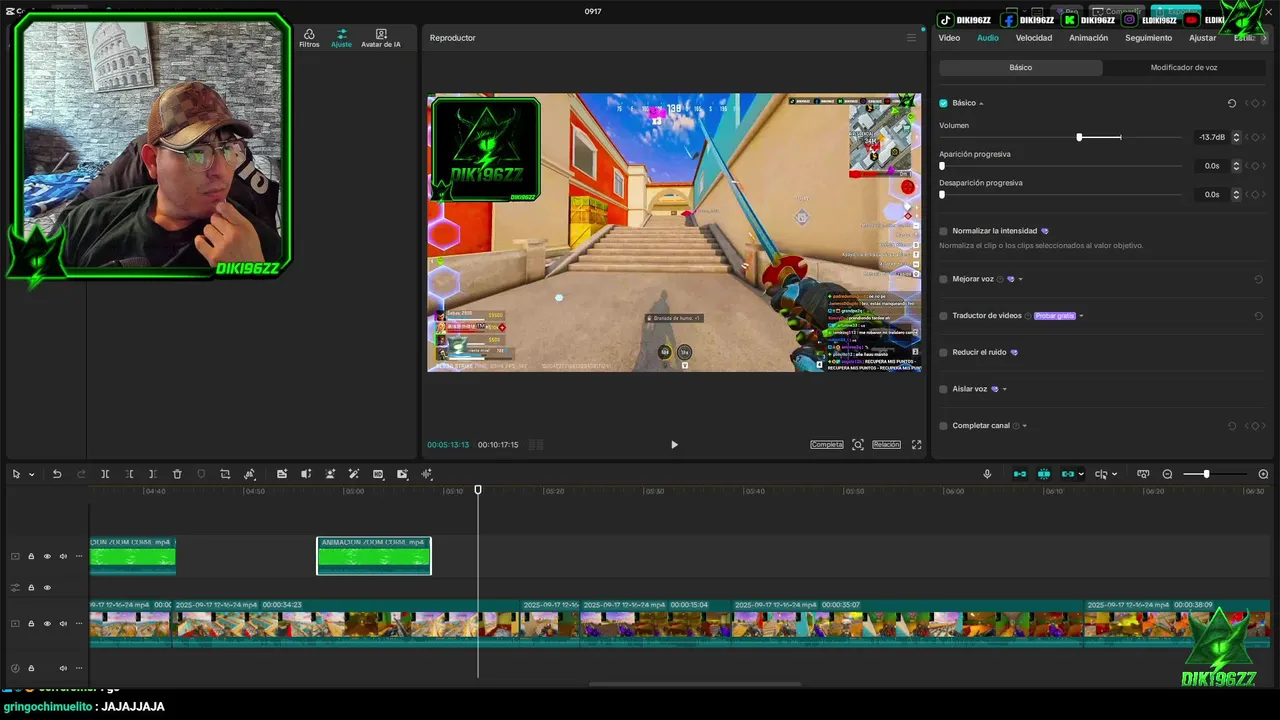This screenshot has height=720, width=1280.
Task: Split the clip at the playhead
Action: (105, 474)
